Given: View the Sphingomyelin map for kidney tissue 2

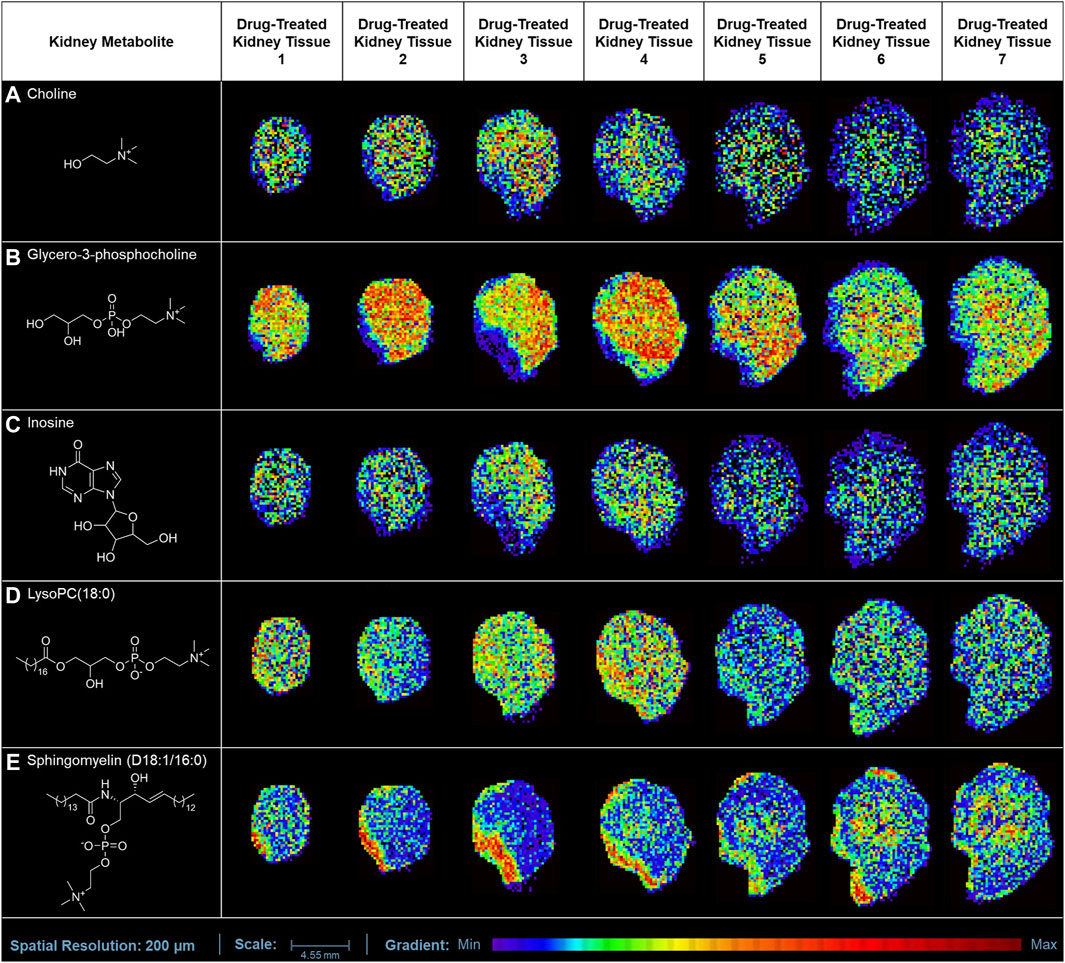Looking at the screenshot, I should (395, 830).
